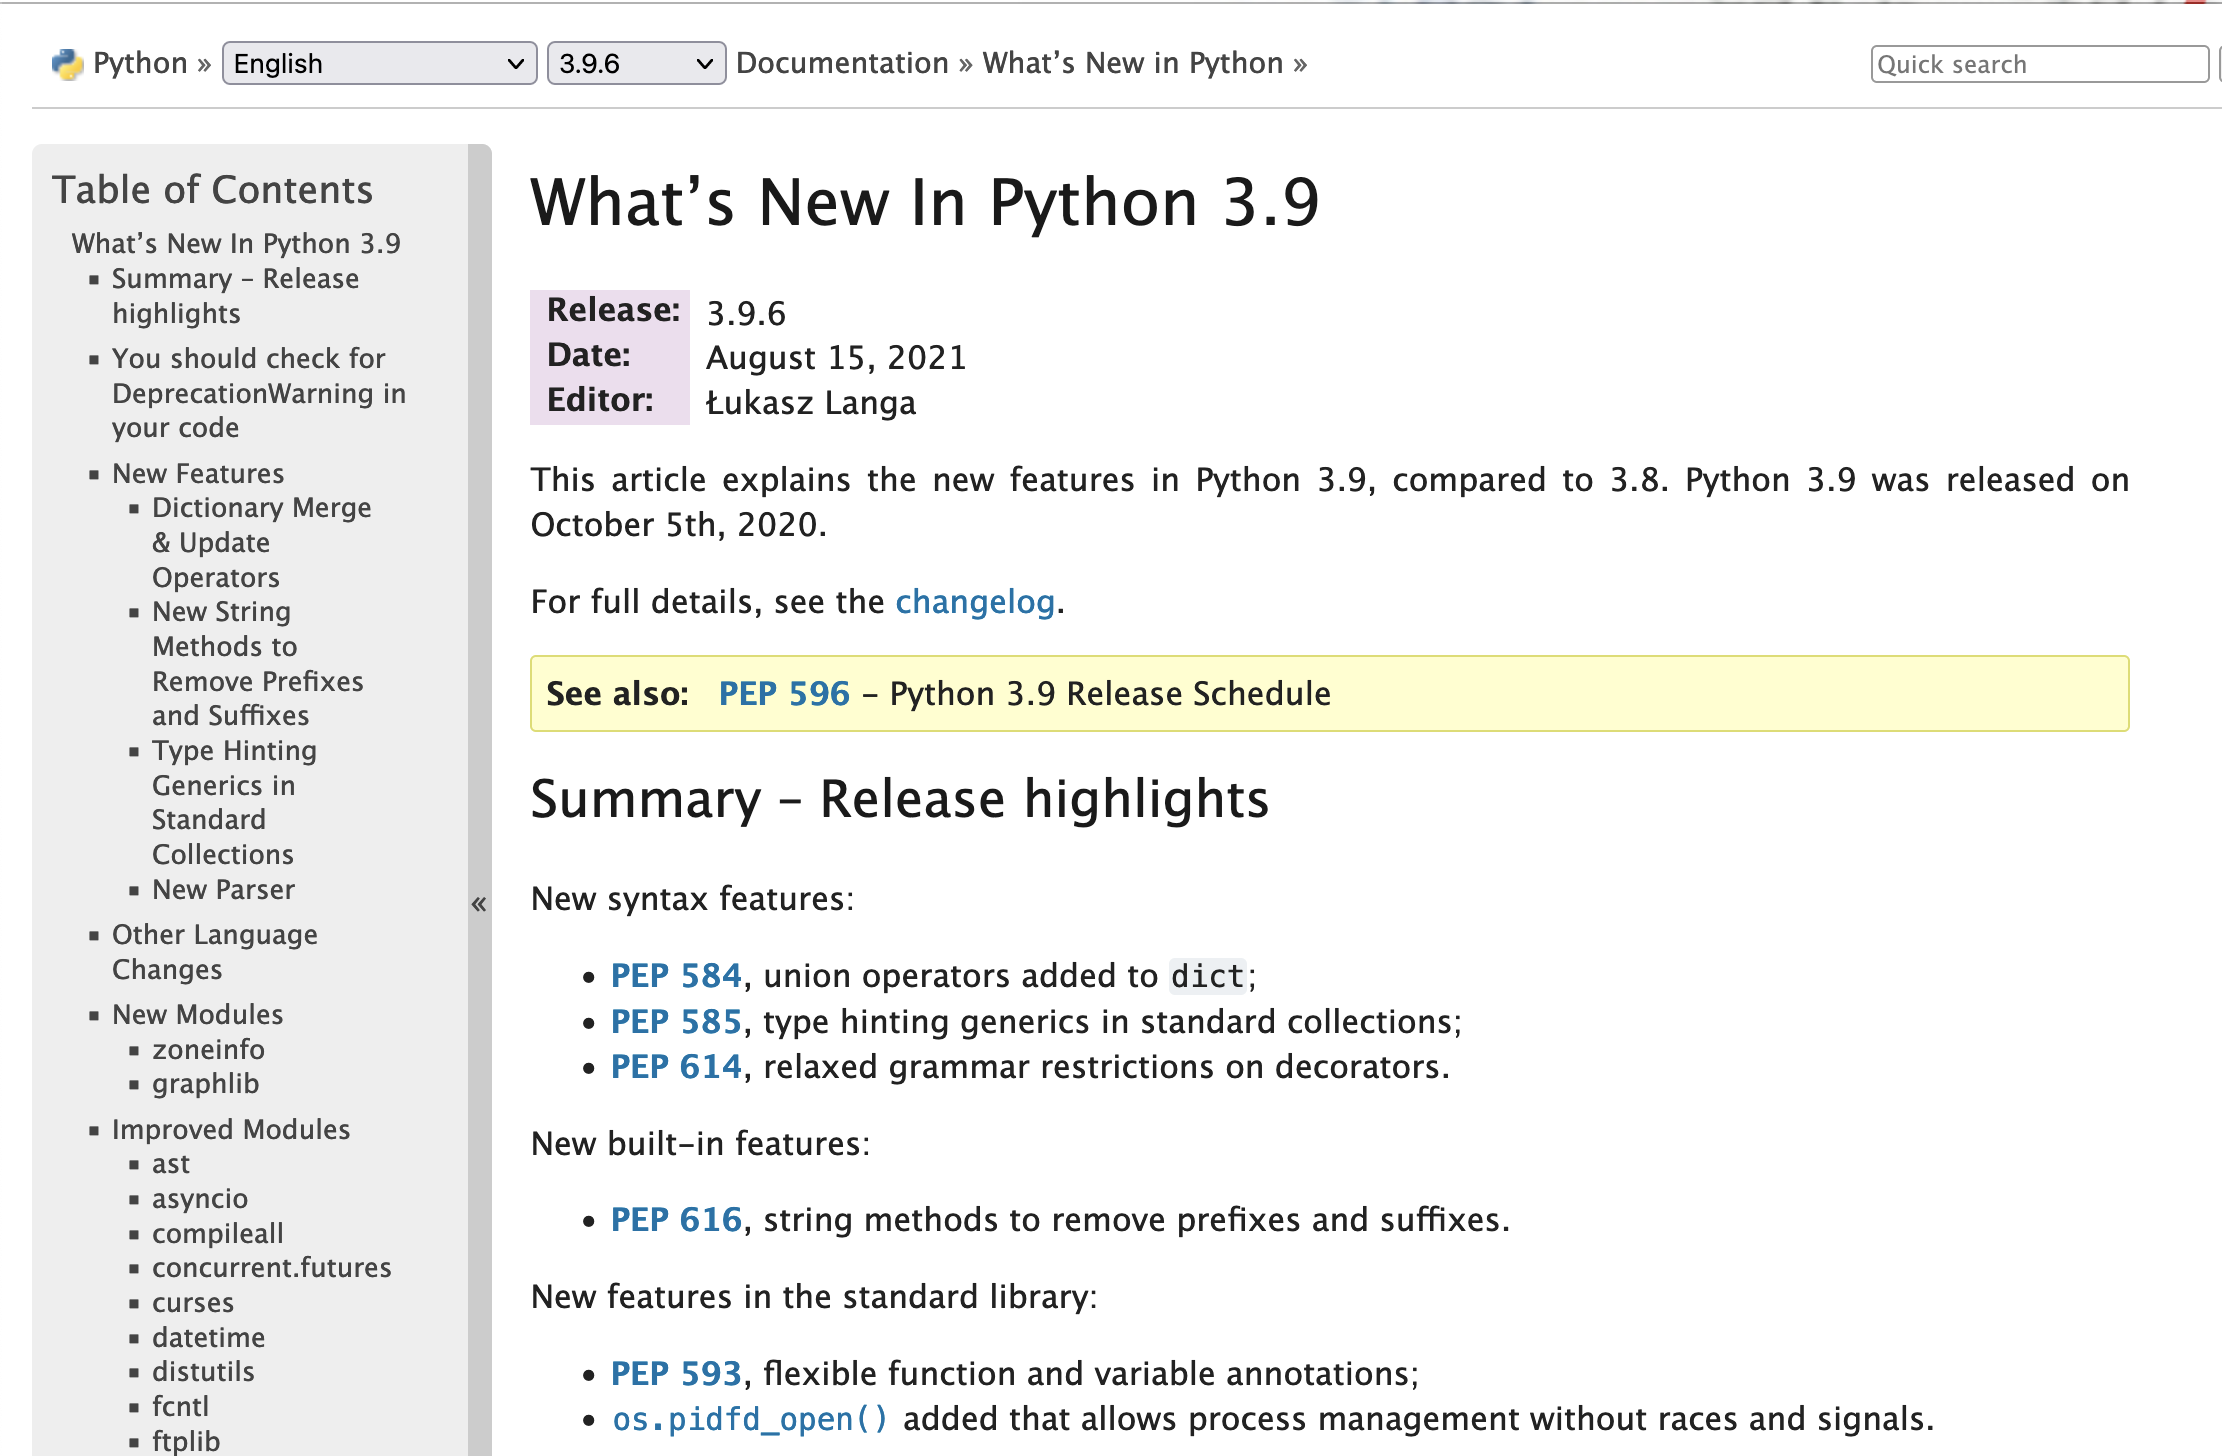
Task: Select concurrent.futures in the sidebar
Action: 271,1268
